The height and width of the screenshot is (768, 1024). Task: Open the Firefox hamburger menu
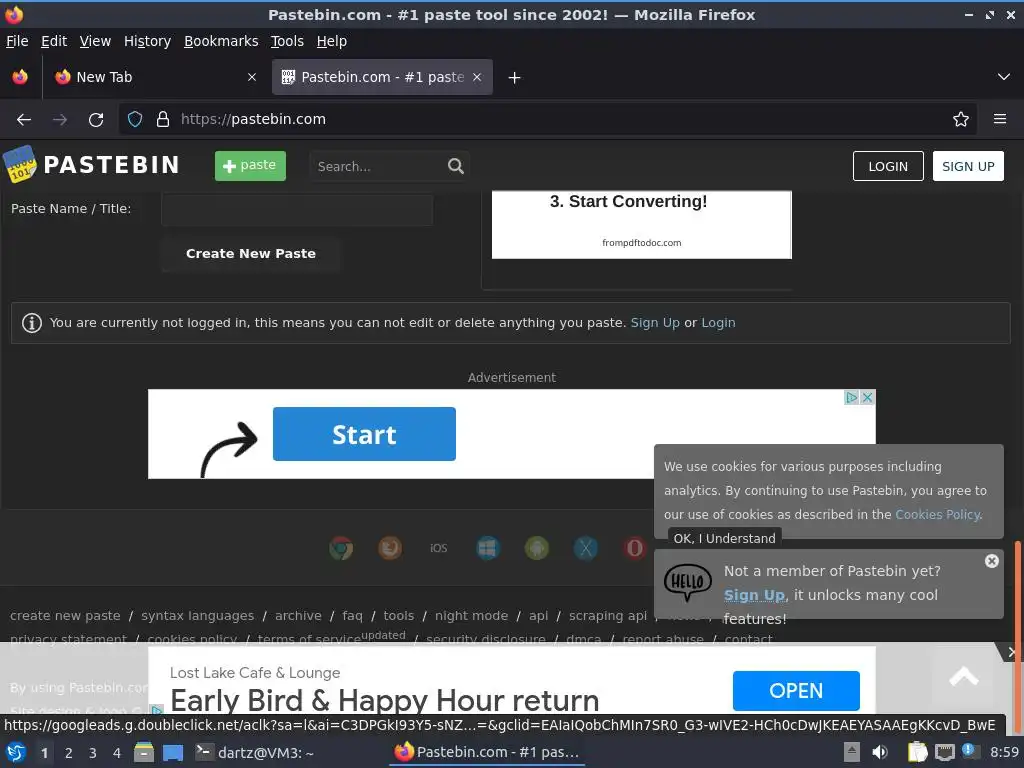pos(1000,120)
